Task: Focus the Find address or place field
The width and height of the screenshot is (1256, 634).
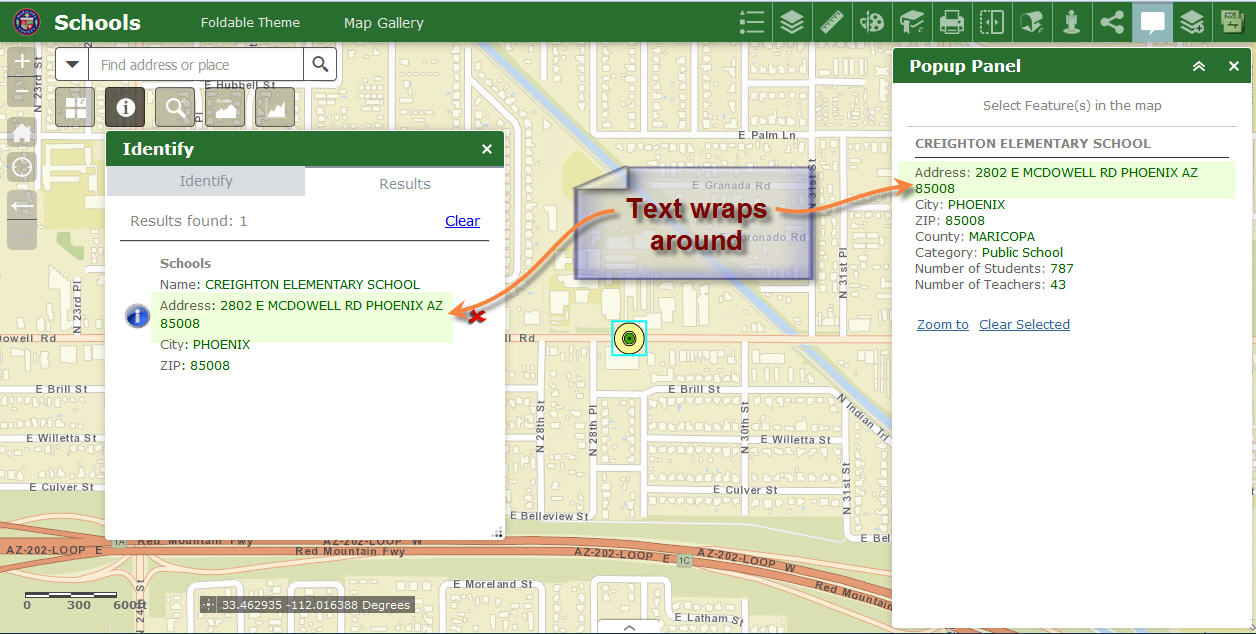Action: (196, 65)
